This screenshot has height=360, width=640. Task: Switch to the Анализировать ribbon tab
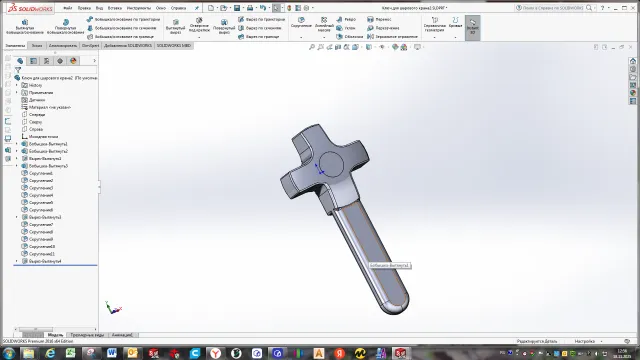point(63,46)
